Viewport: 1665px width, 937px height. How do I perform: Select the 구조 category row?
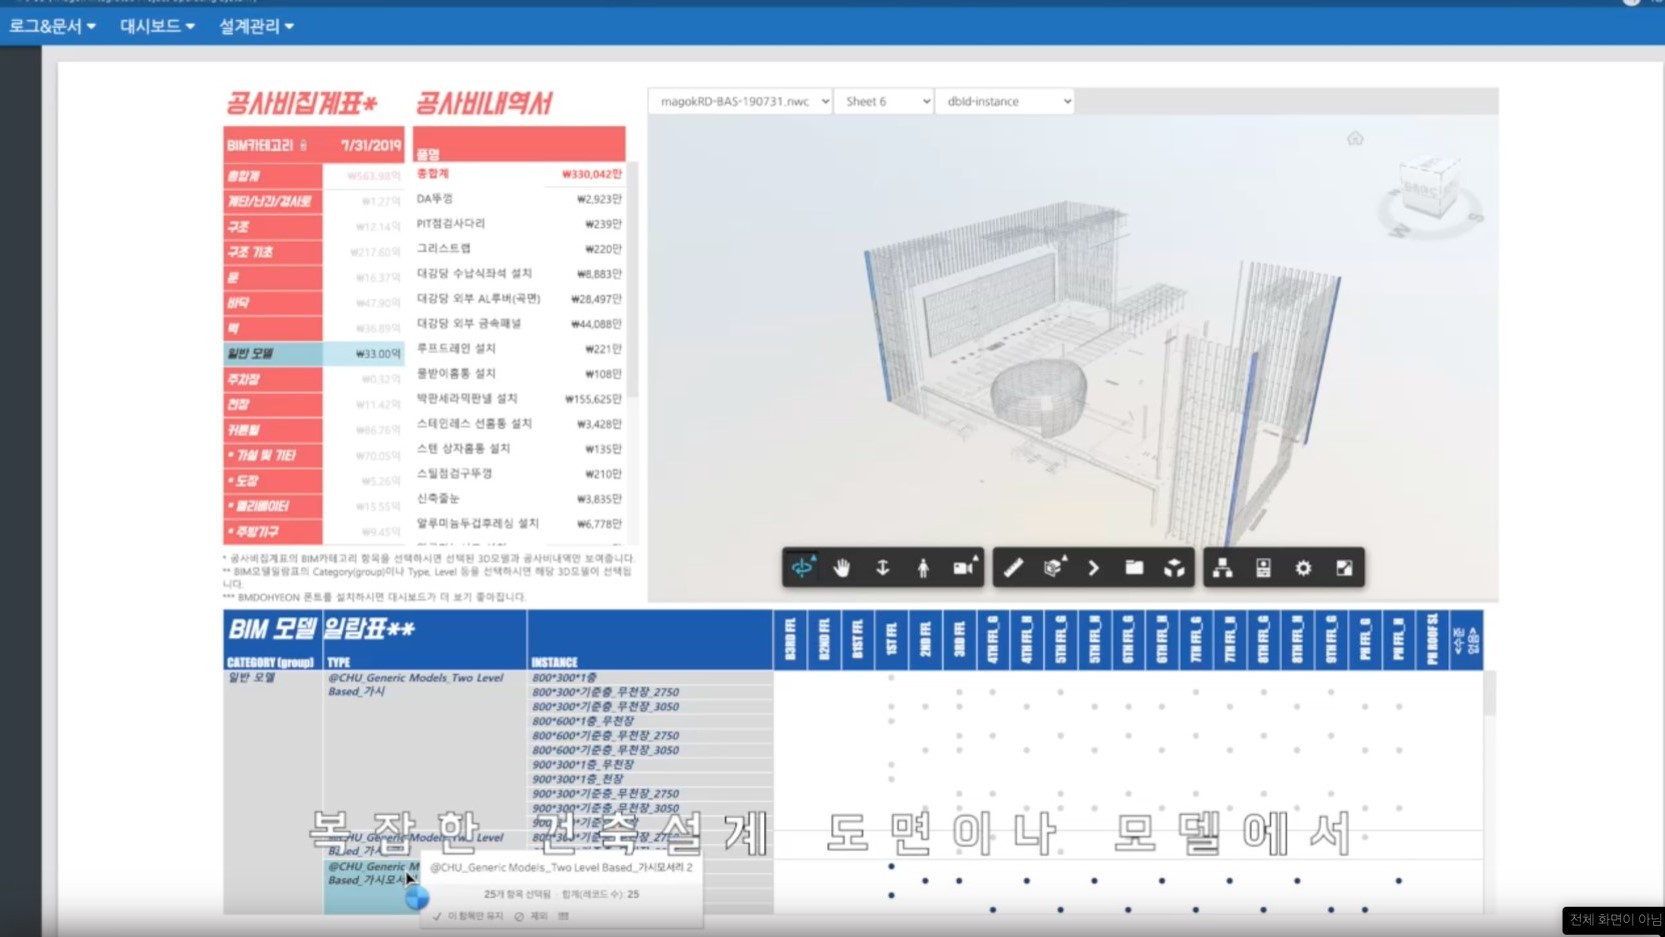(313, 227)
